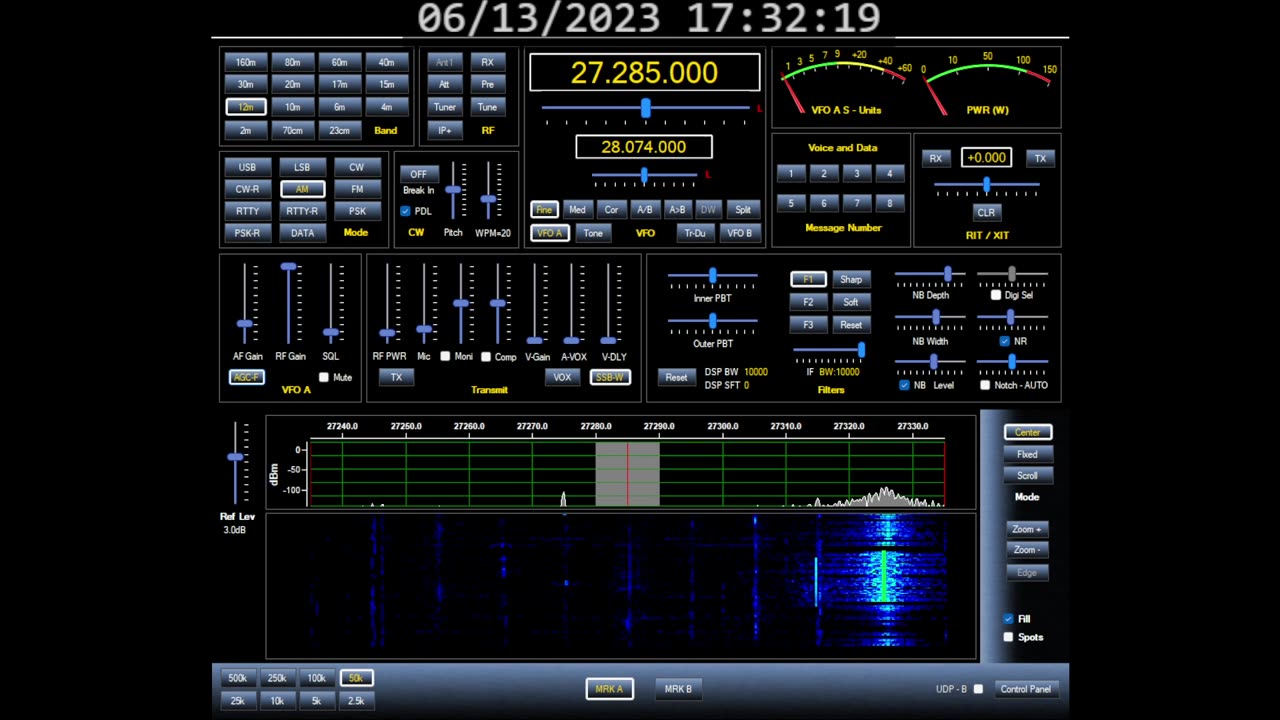Click Zoom + on the scope
Image resolution: width=1280 pixels, height=720 pixels.
click(1027, 529)
